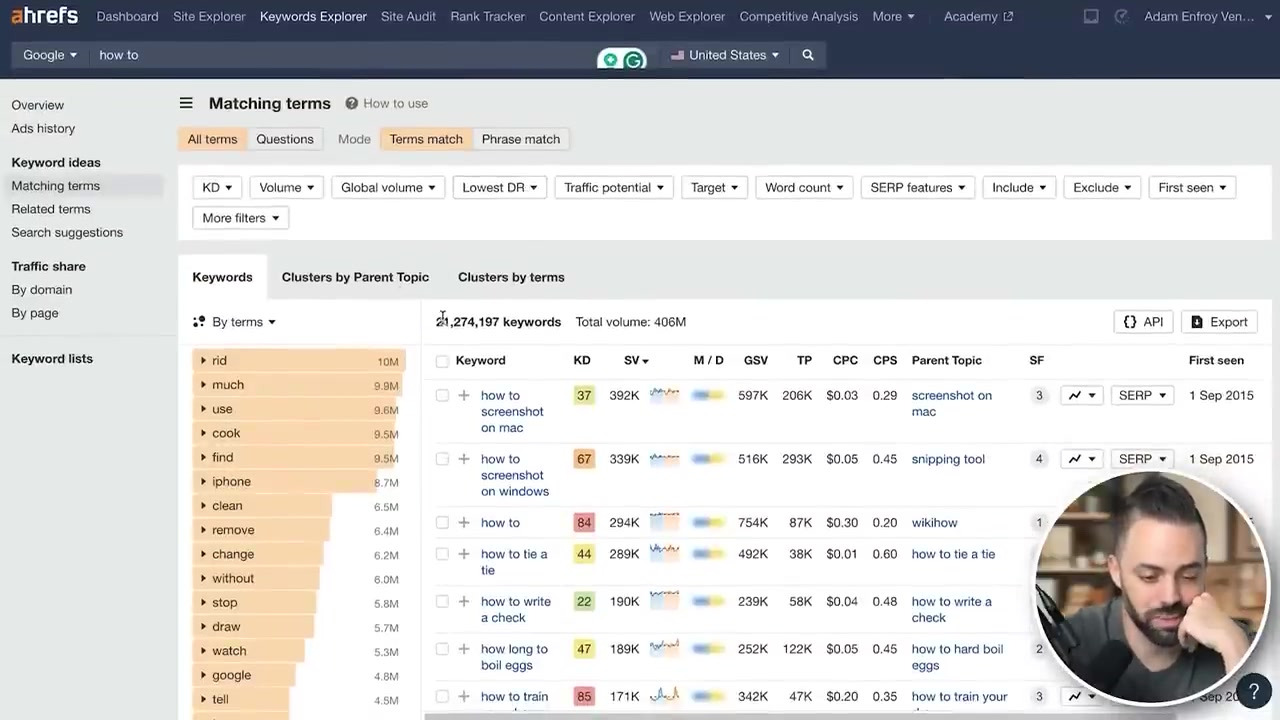Screen dimensions: 1280x720
Task: Sort by the SV column header
Action: point(636,361)
